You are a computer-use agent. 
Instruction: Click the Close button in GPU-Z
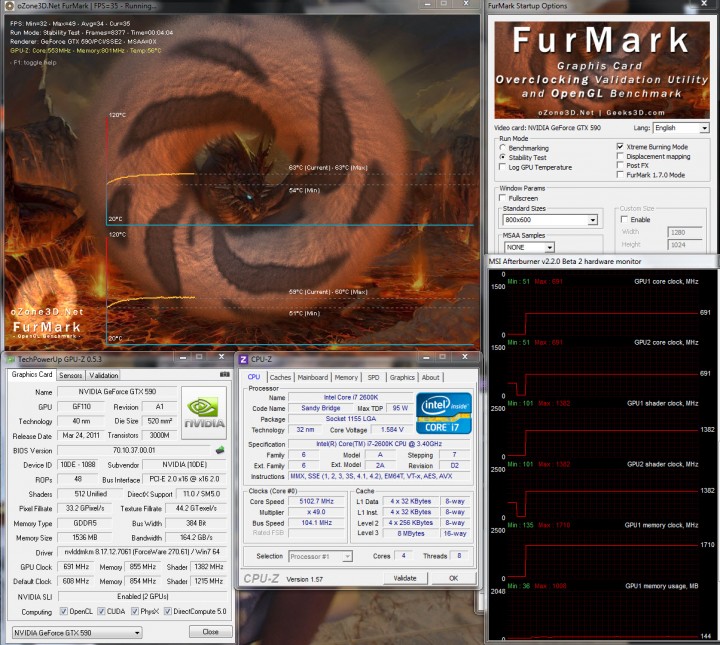pos(211,632)
